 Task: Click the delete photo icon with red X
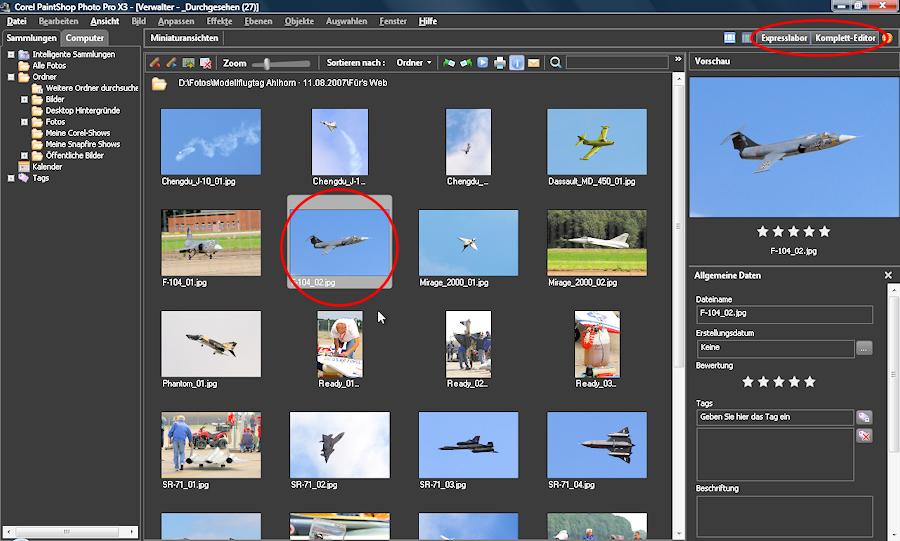coord(205,63)
